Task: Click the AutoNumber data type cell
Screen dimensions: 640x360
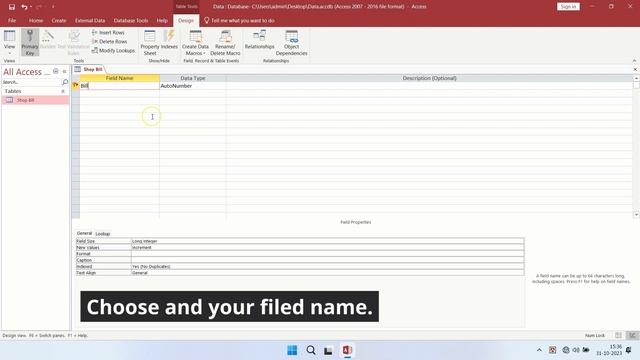Action: (x=193, y=86)
